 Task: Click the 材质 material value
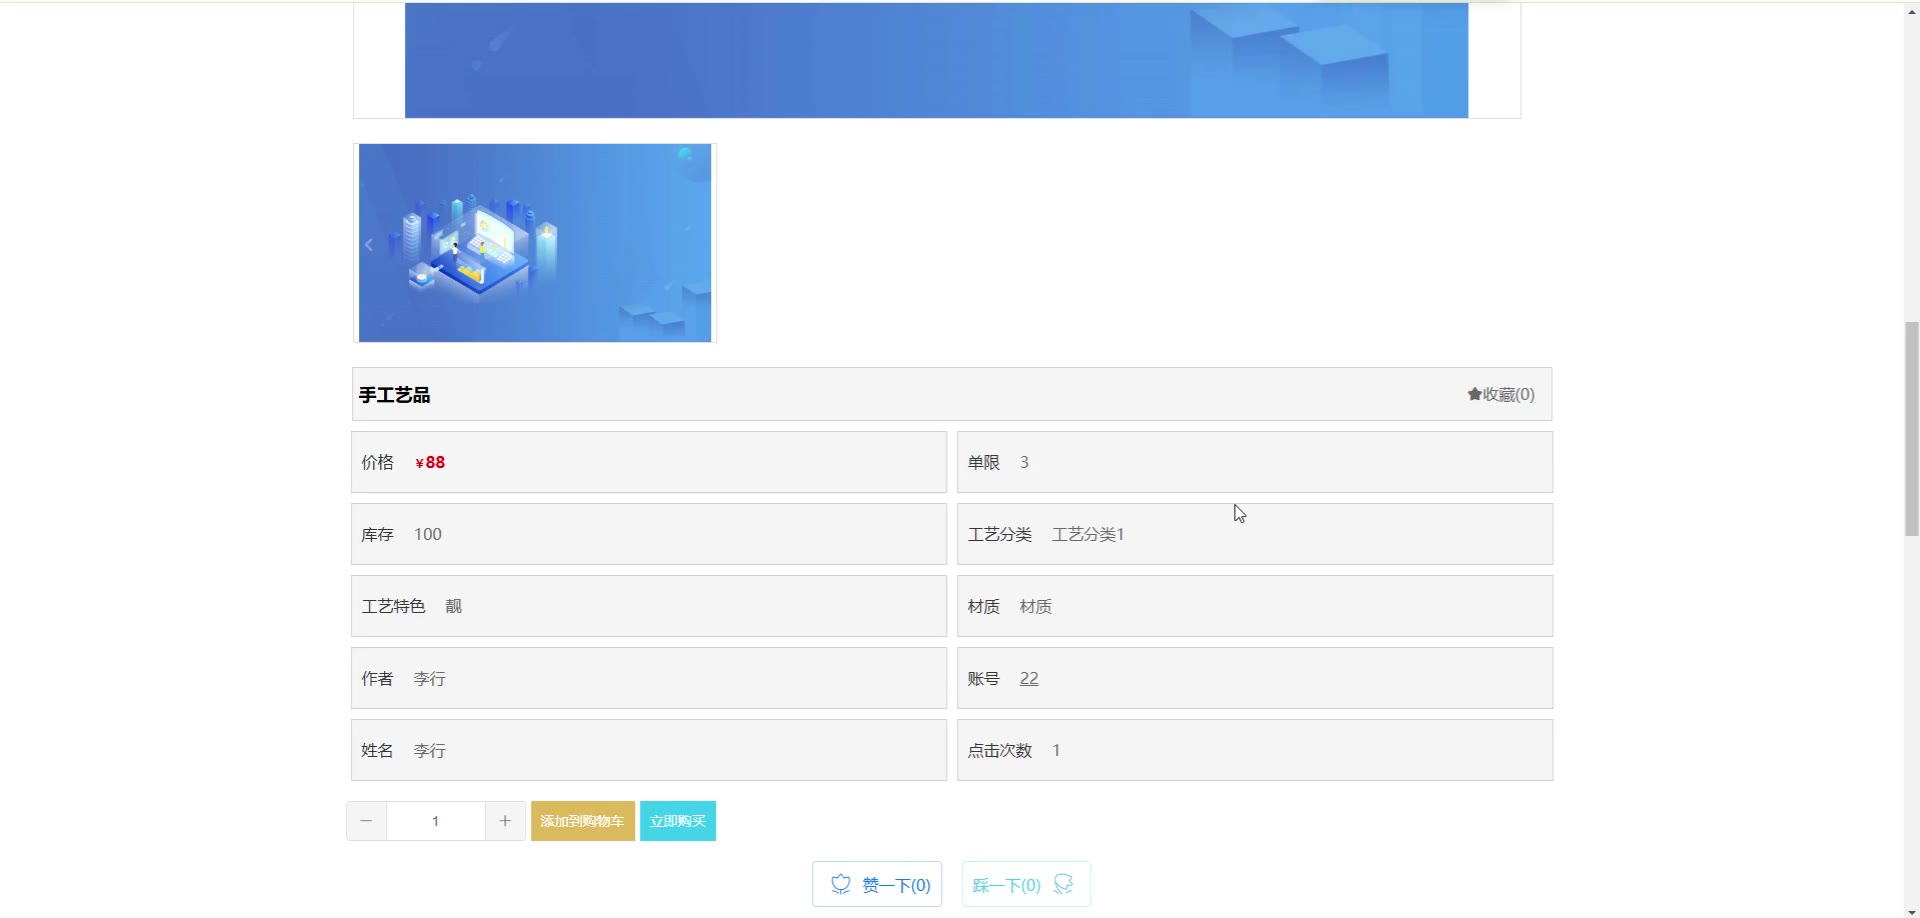pyautogui.click(x=1036, y=606)
